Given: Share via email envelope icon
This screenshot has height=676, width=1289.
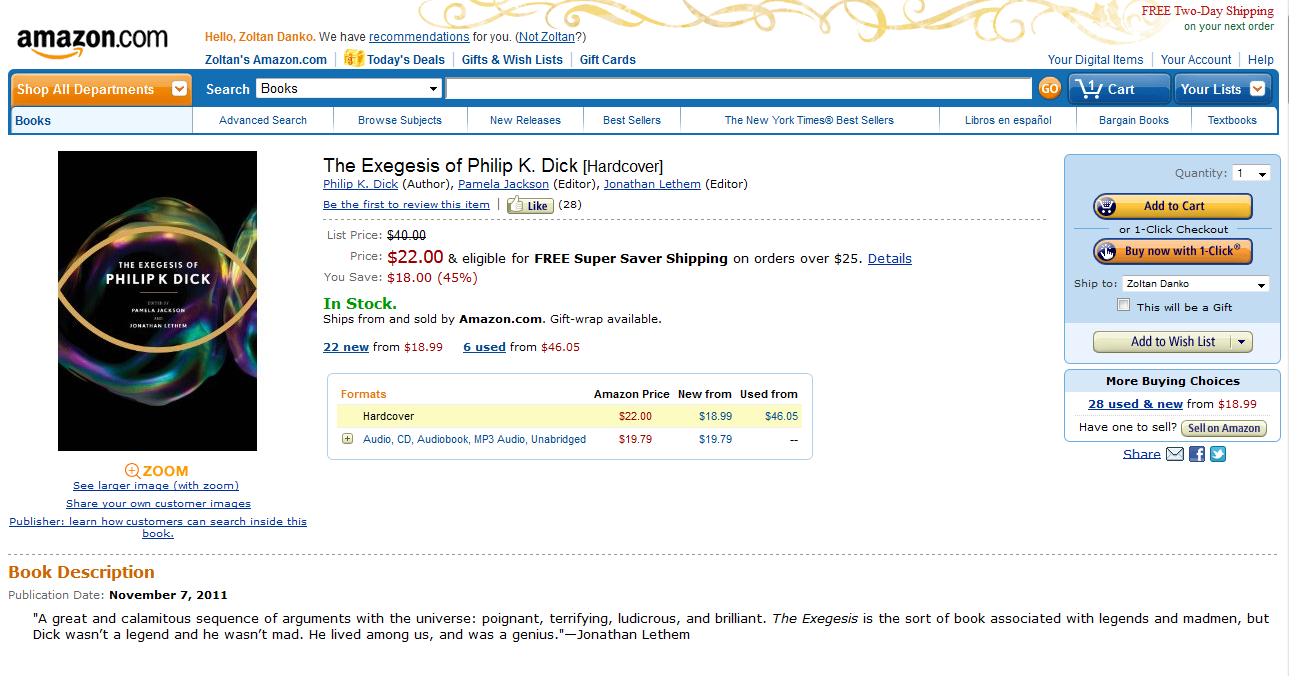Looking at the screenshot, I should [x=1175, y=454].
